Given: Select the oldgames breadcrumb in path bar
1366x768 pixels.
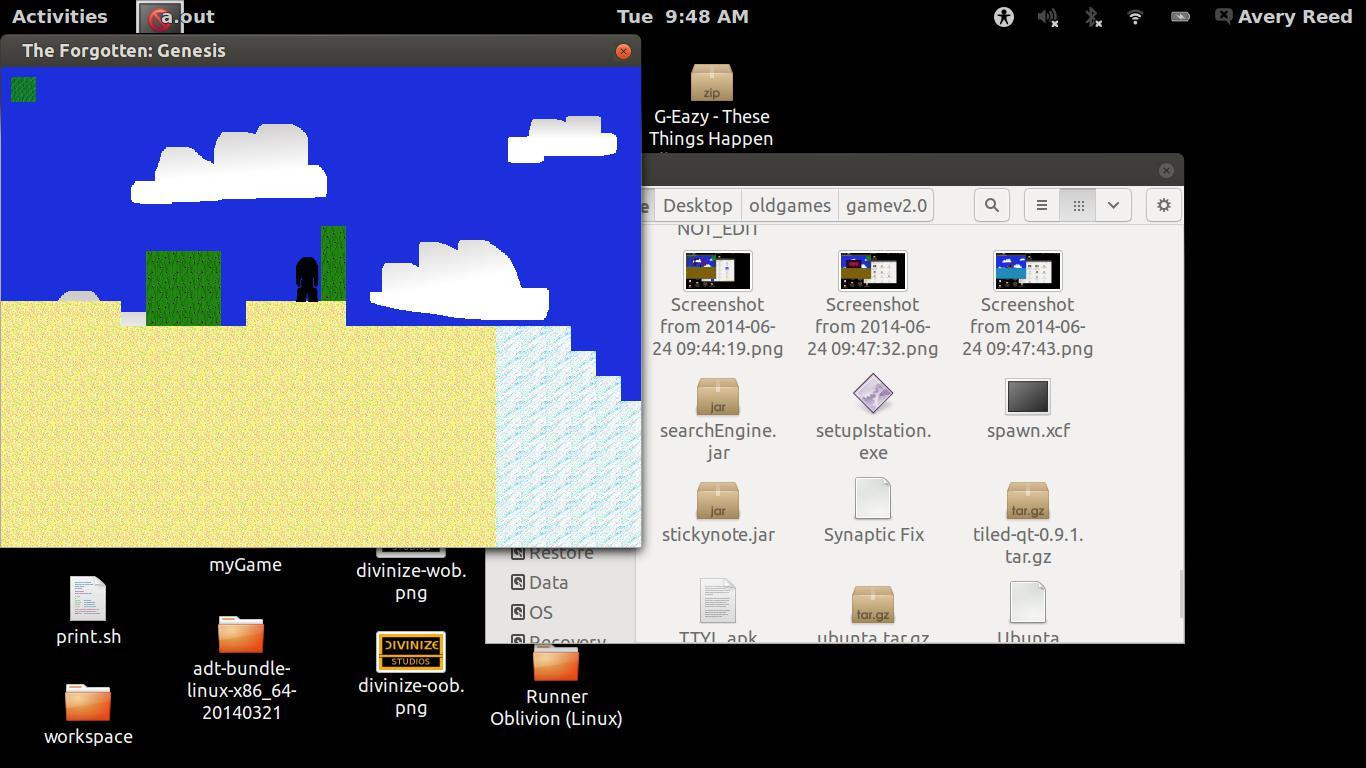Looking at the screenshot, I should 789,205.
